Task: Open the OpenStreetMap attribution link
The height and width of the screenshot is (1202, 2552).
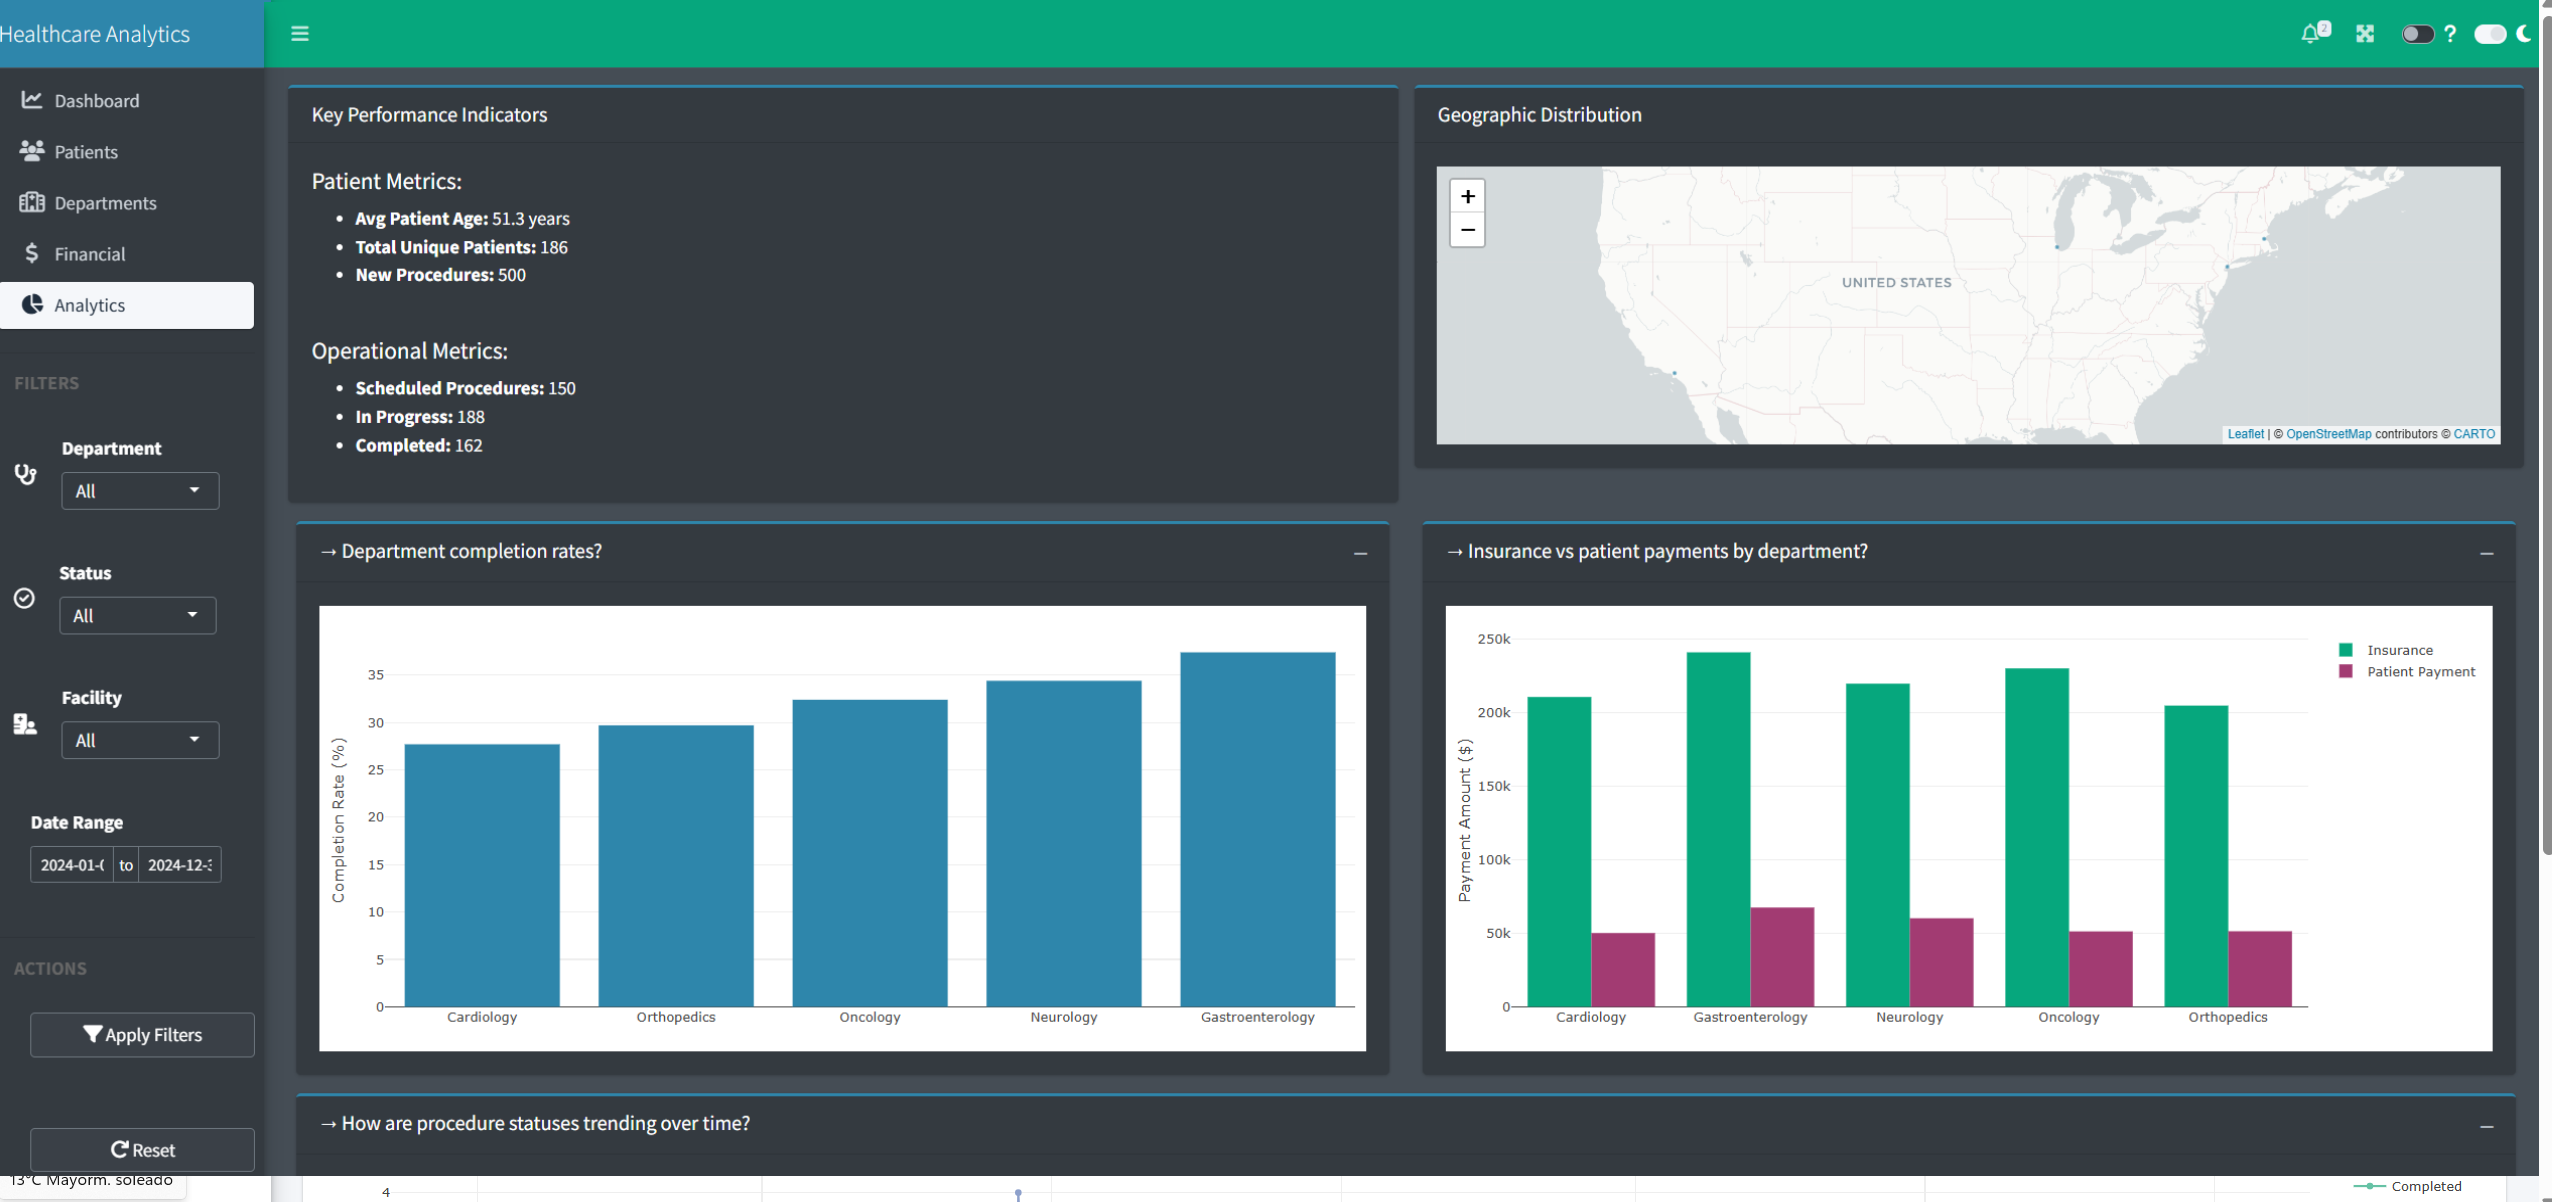Action: click(2327, 434)
